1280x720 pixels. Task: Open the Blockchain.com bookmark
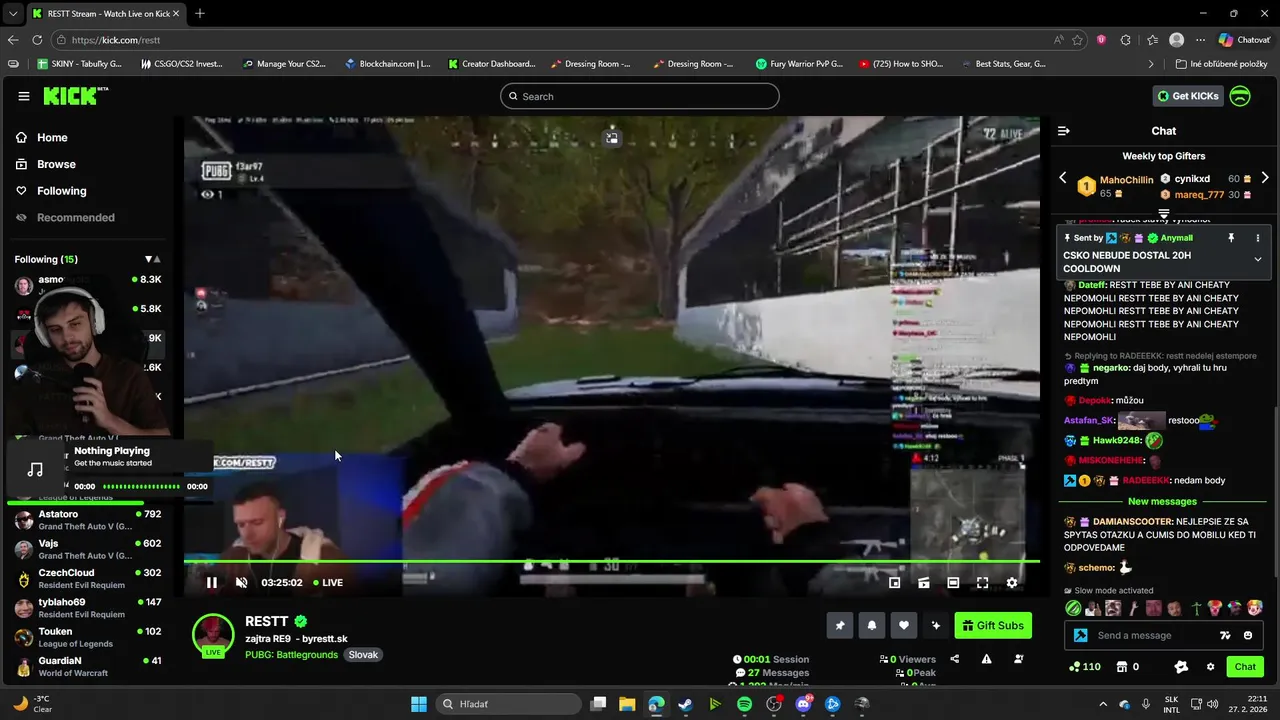[387, 64]
